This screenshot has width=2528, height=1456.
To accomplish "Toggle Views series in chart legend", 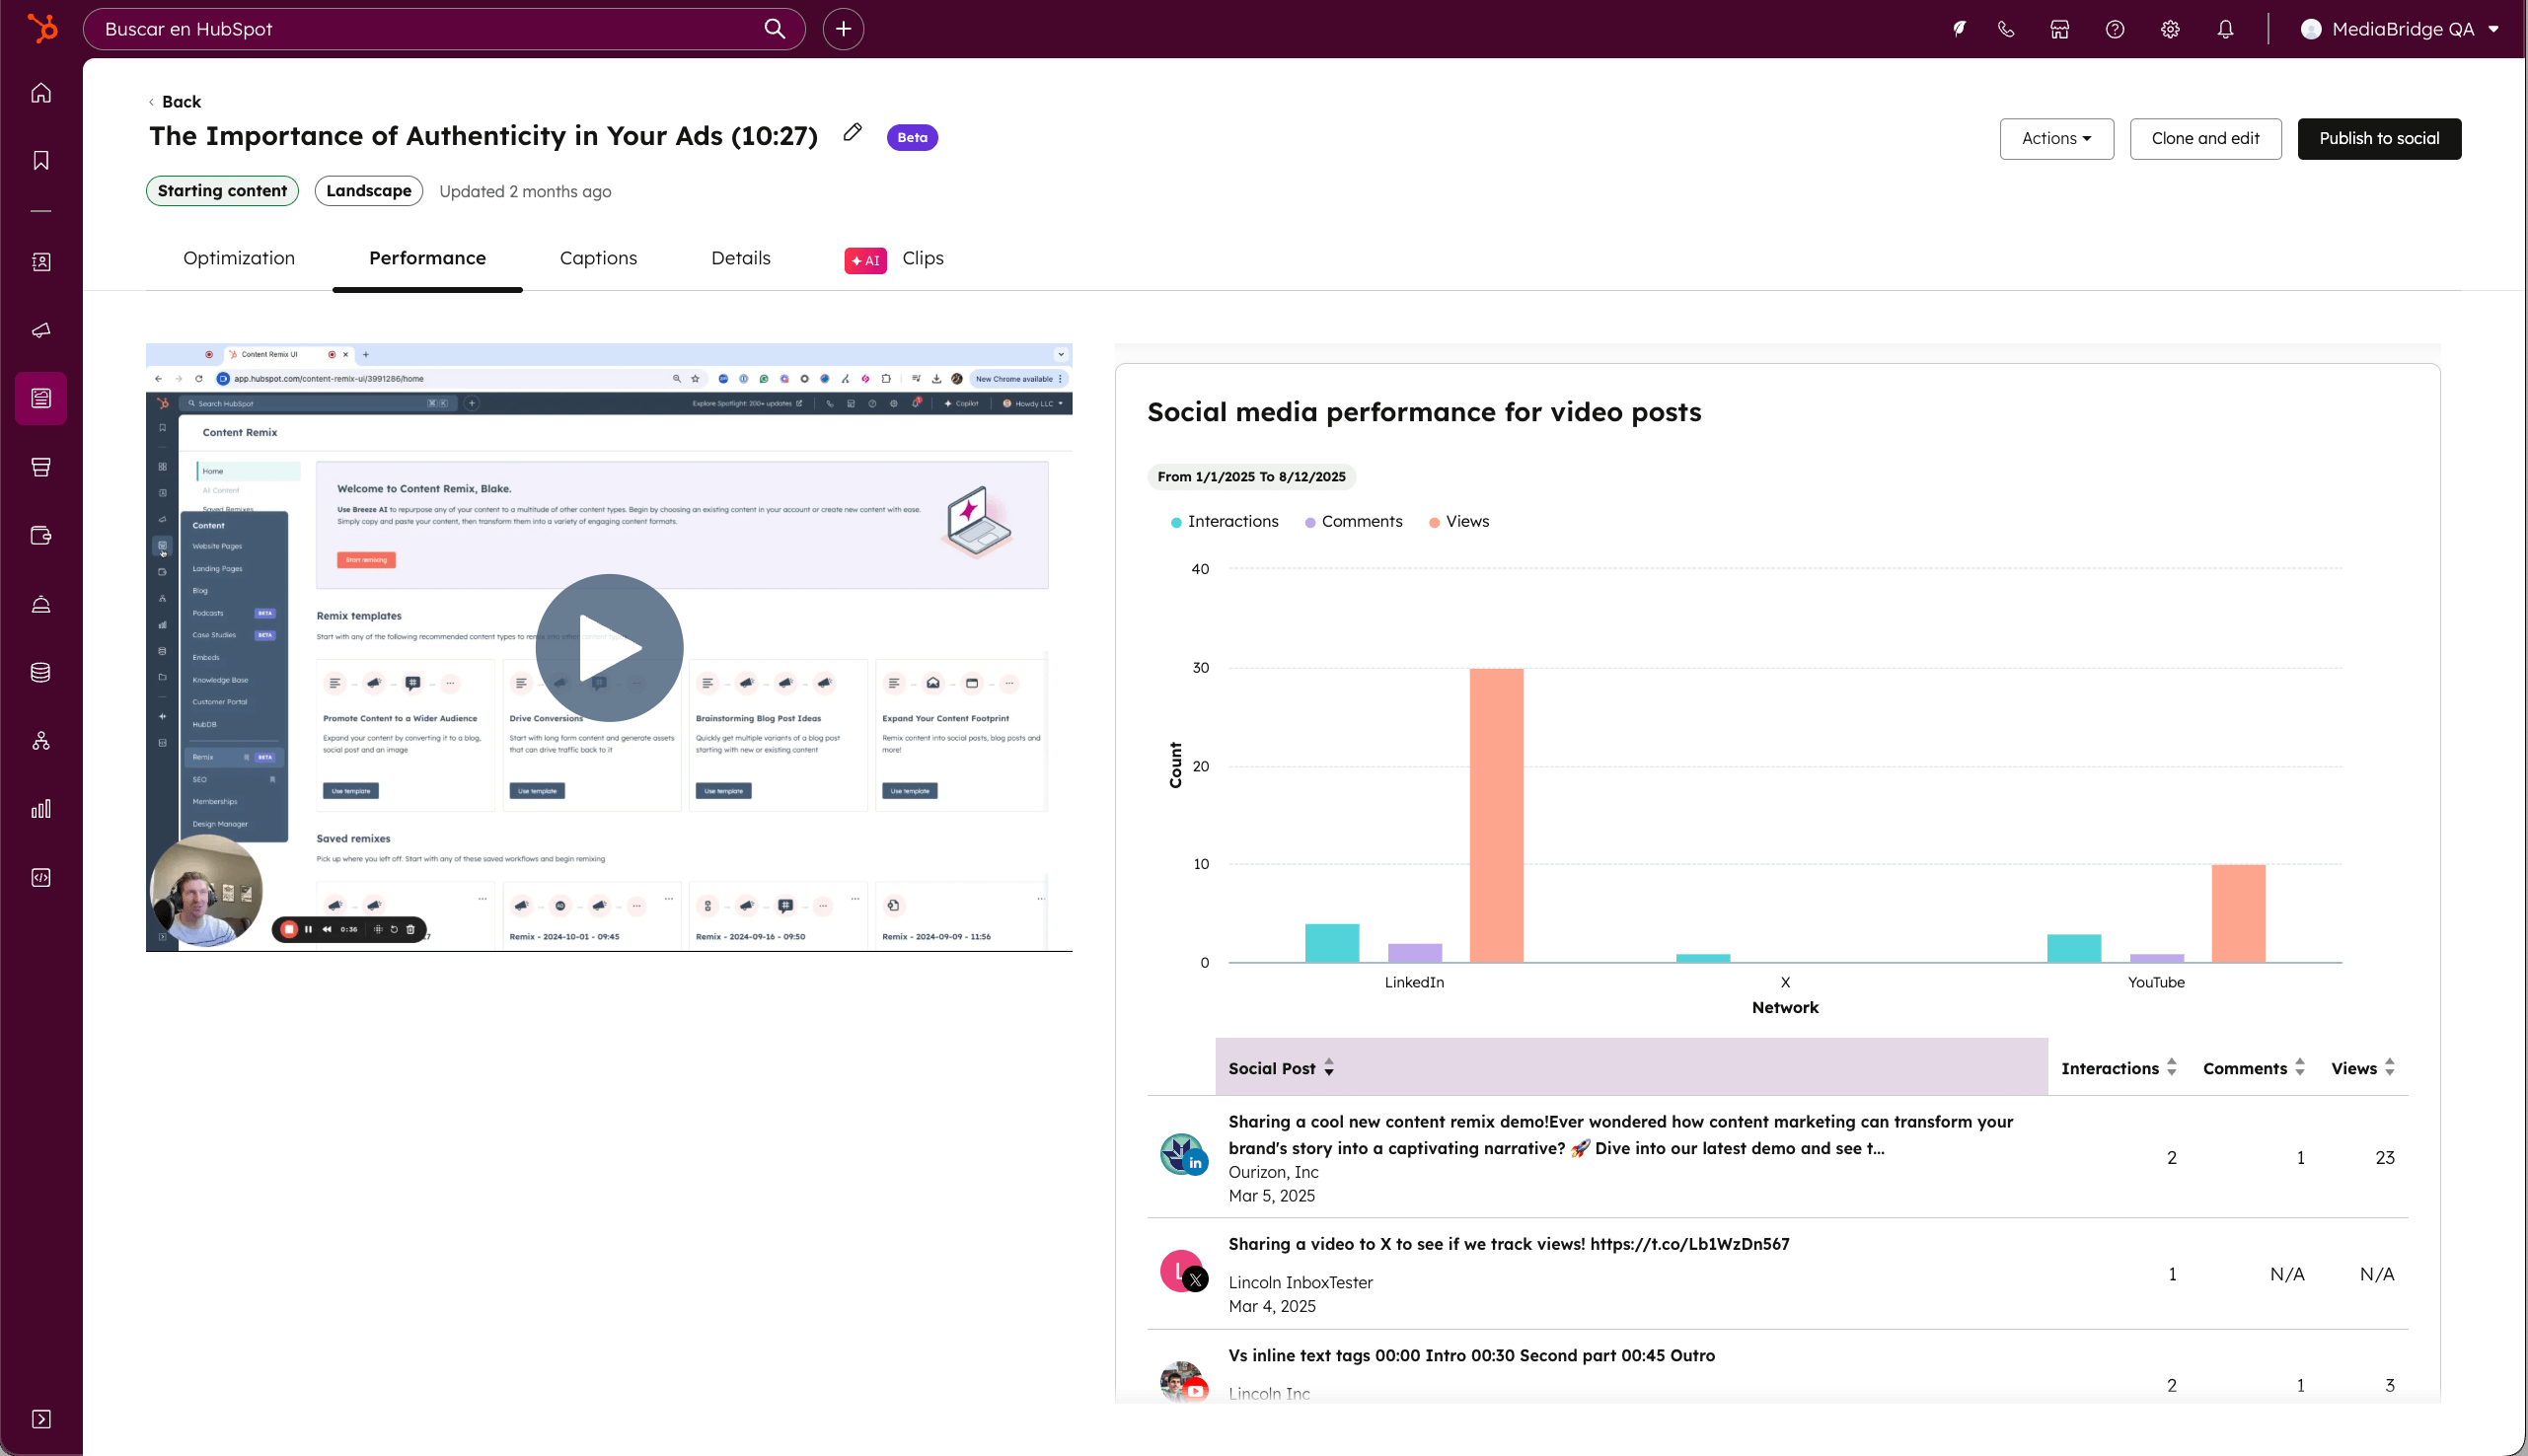I will 1458,522.
